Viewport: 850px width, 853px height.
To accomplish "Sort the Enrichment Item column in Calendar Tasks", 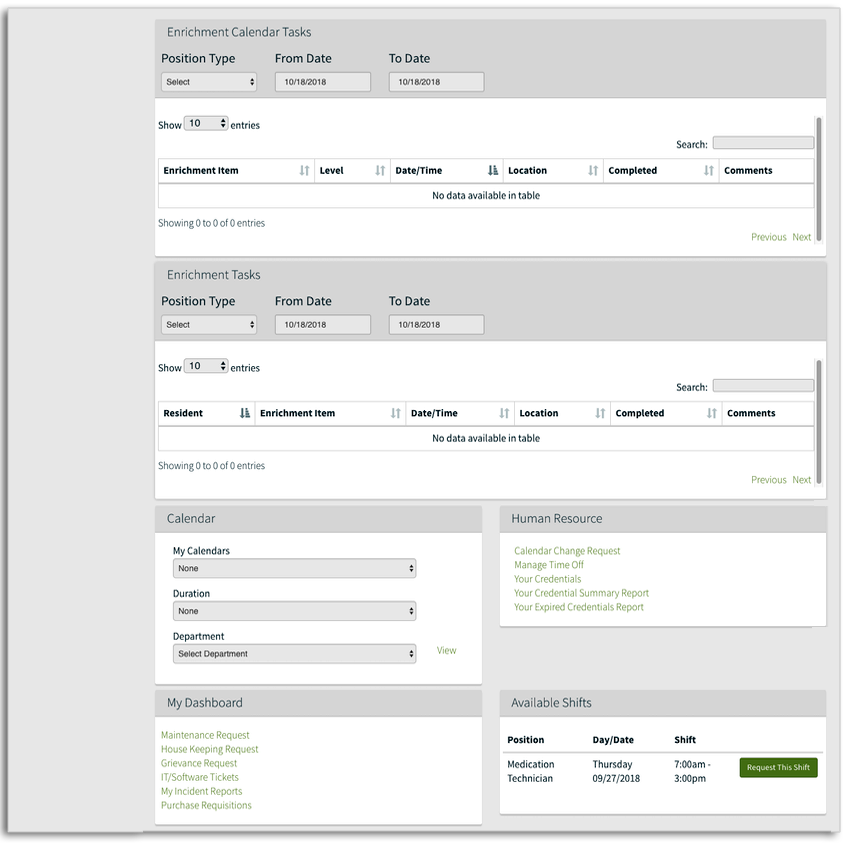I will (x=304, y=170).
